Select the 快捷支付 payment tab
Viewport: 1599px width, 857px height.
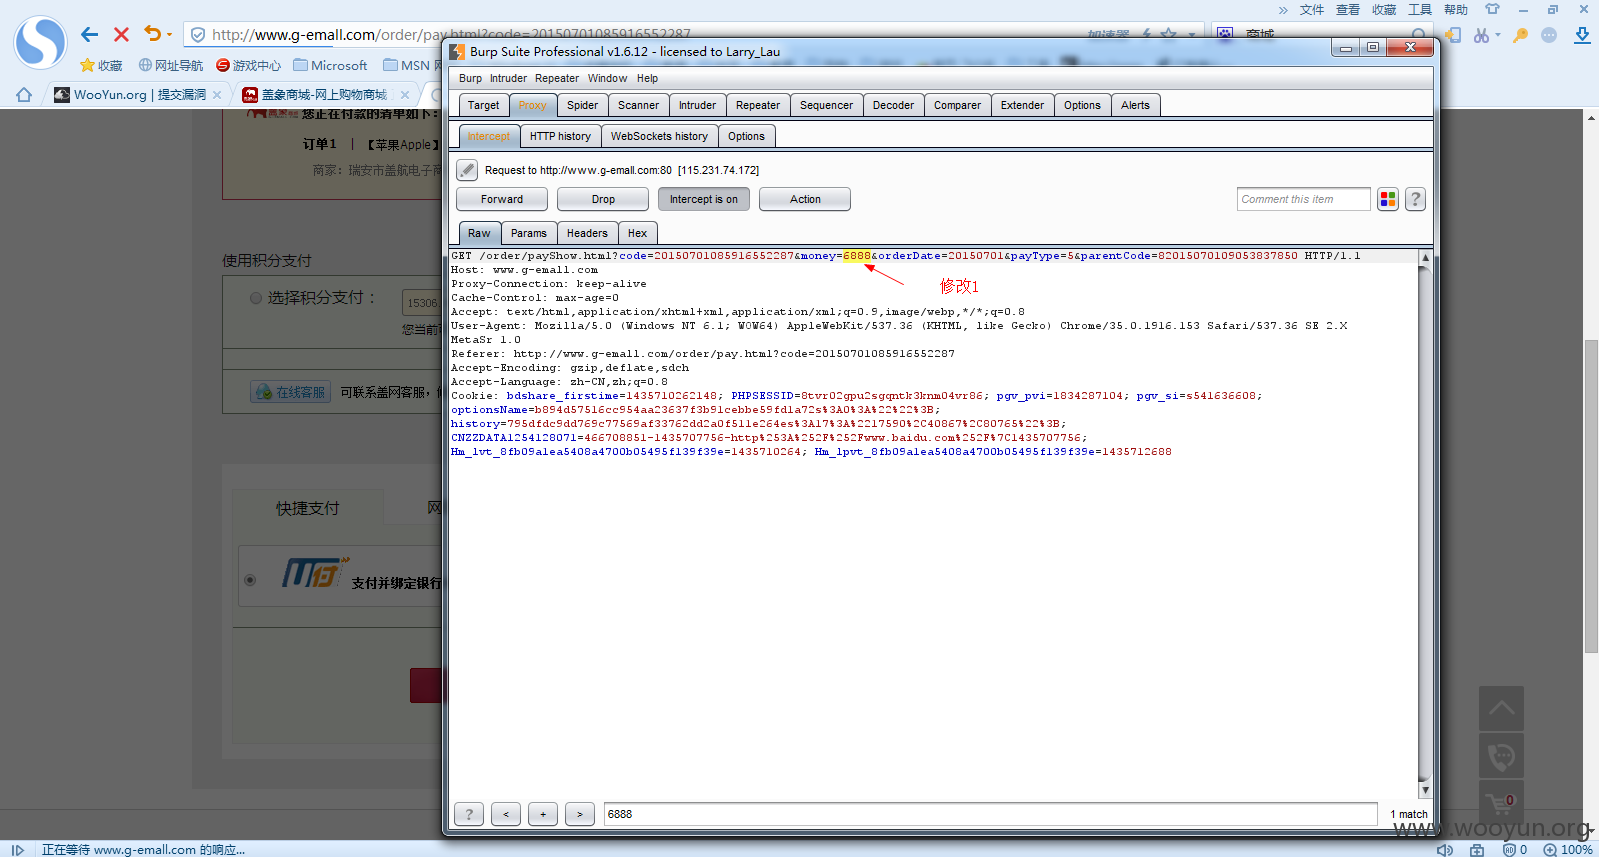click(308, 508)
